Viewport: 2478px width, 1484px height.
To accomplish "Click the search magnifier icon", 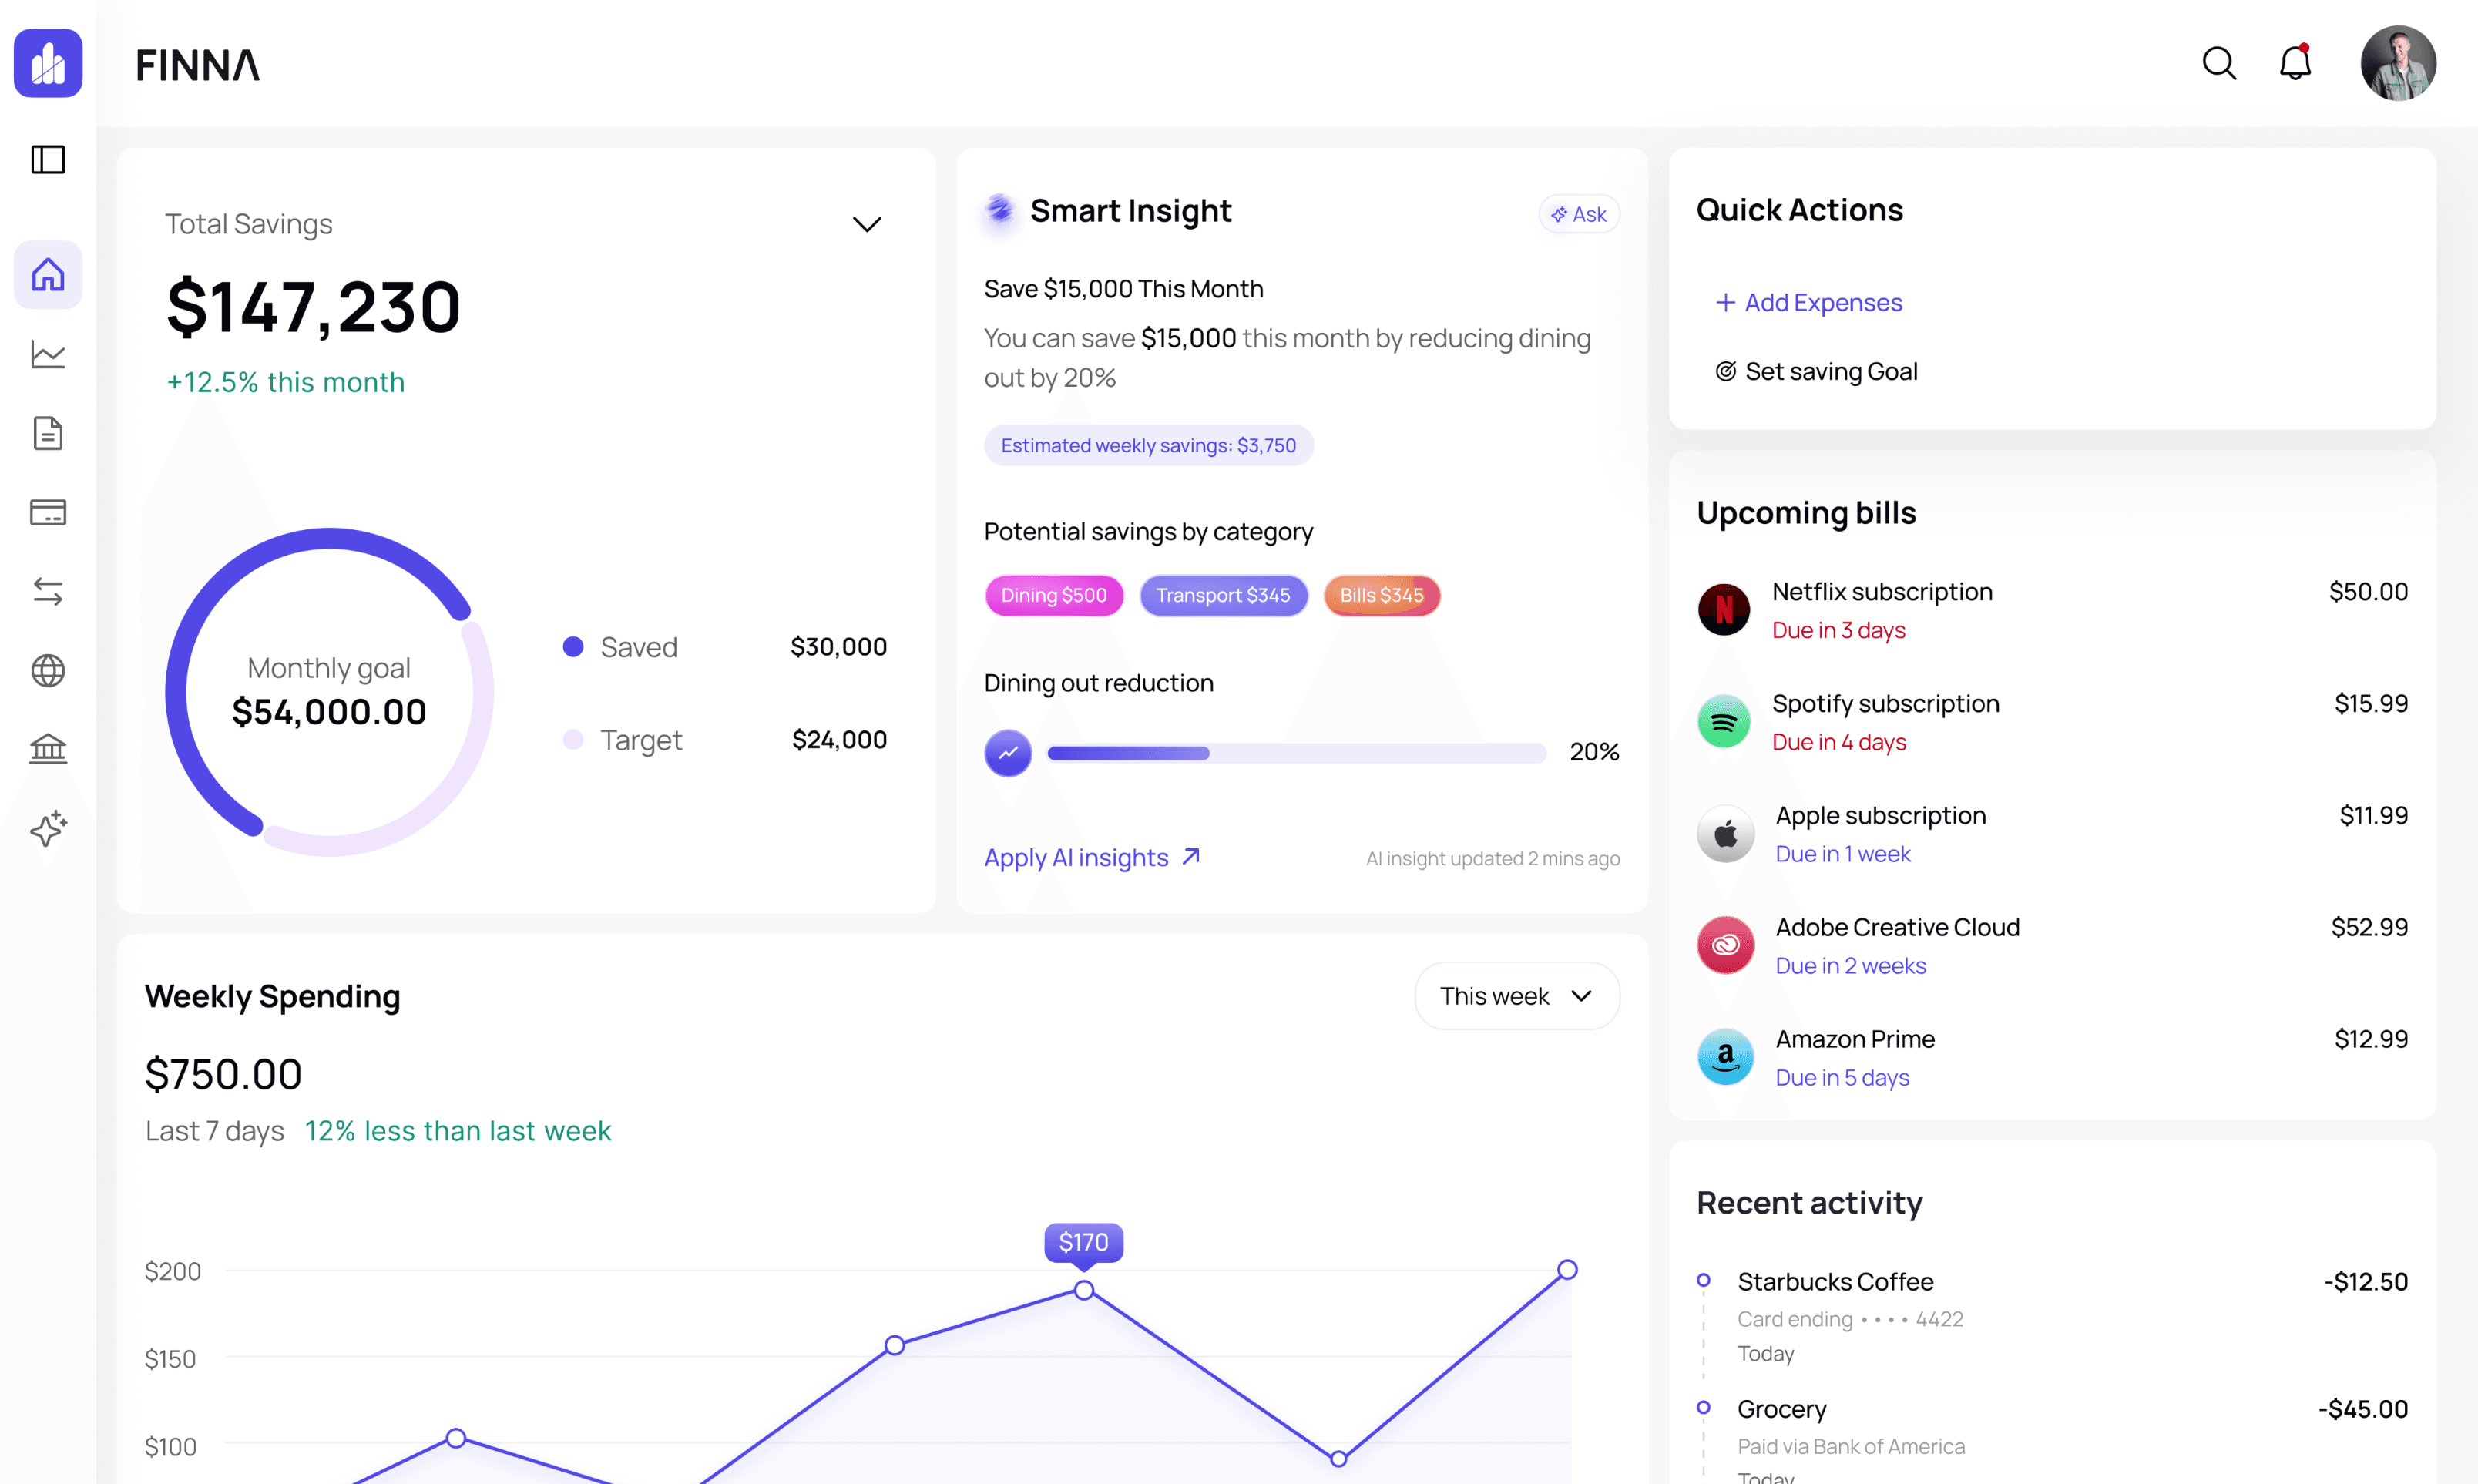I will (2218, 64).
